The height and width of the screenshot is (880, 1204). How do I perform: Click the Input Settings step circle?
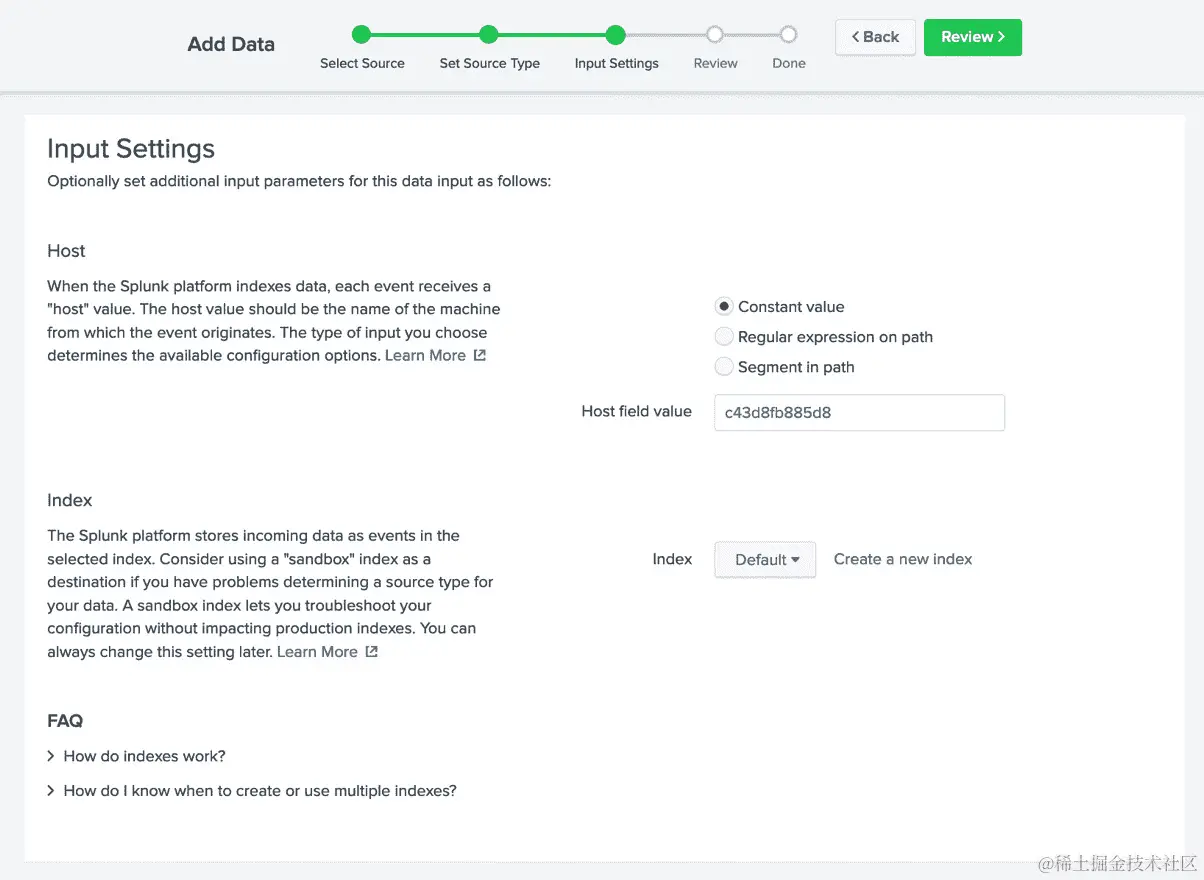(616, 35)
